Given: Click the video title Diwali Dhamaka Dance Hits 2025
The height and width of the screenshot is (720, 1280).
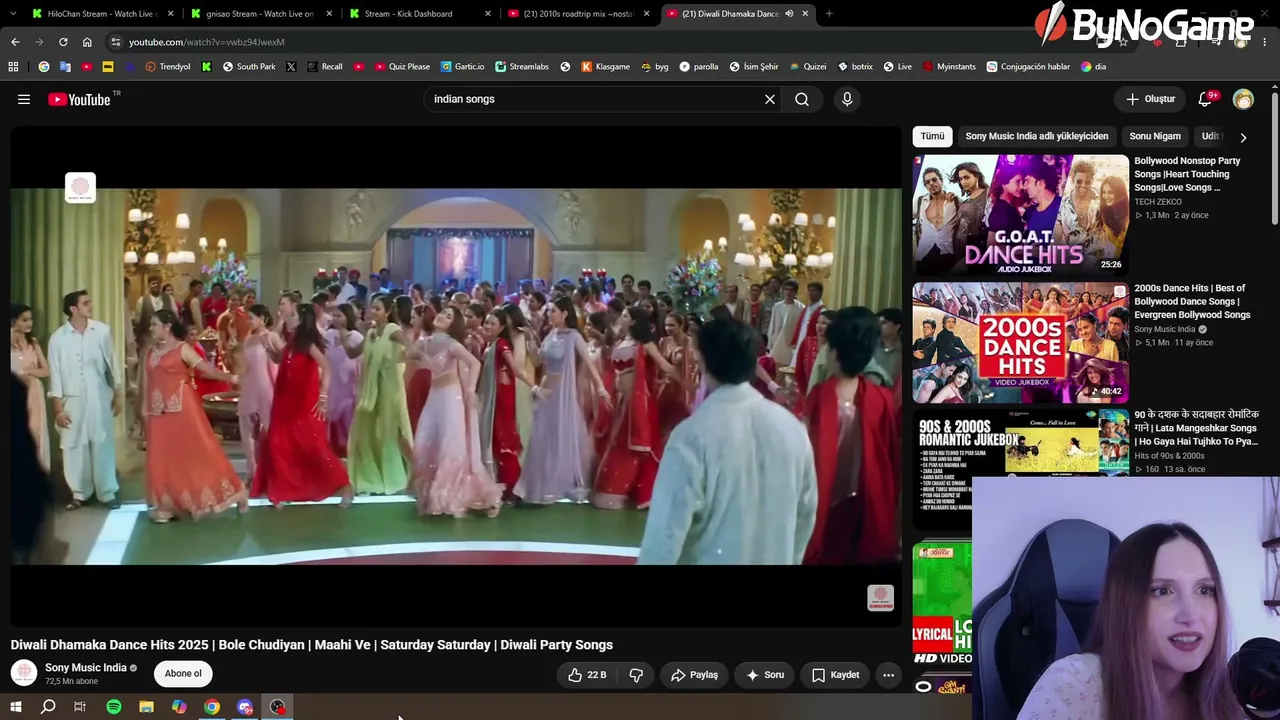Looking at the screenshot, I should pos(312,645).
